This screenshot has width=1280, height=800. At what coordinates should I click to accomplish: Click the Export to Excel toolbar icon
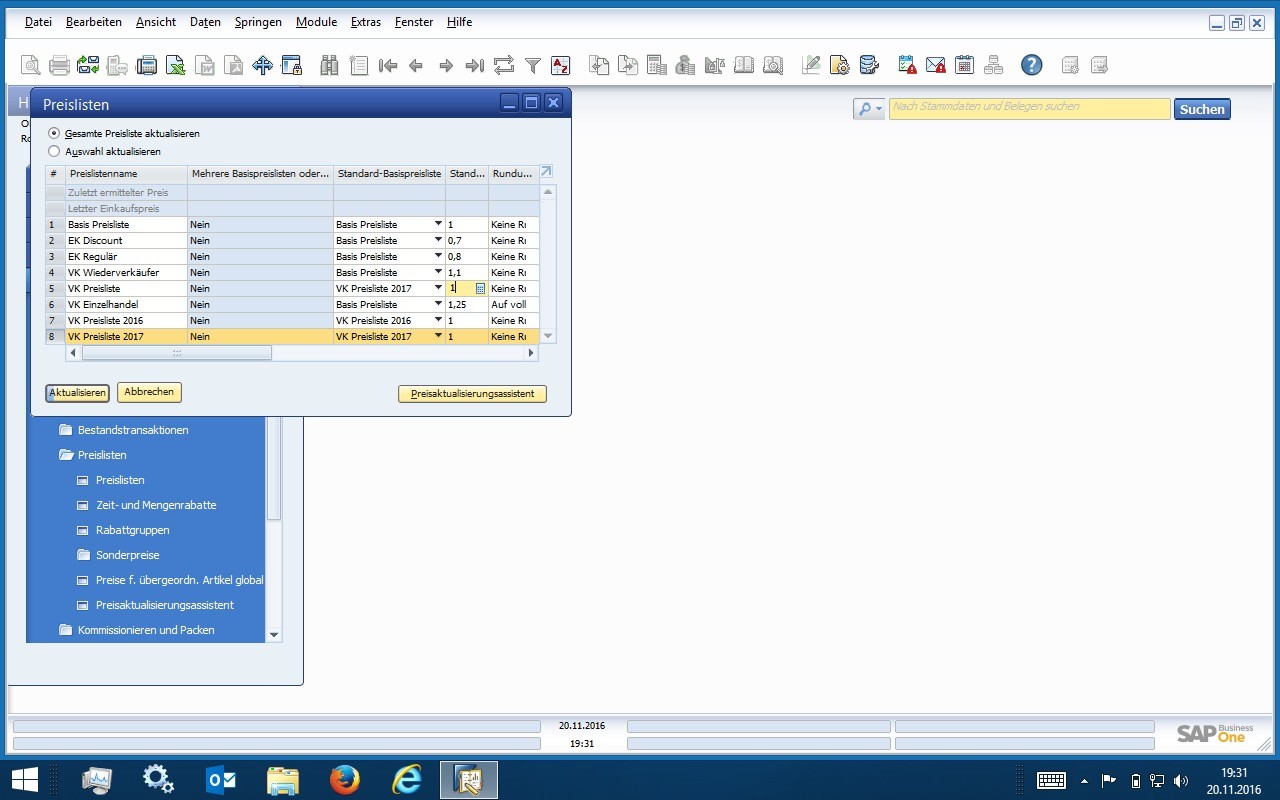tap(176, 66)
